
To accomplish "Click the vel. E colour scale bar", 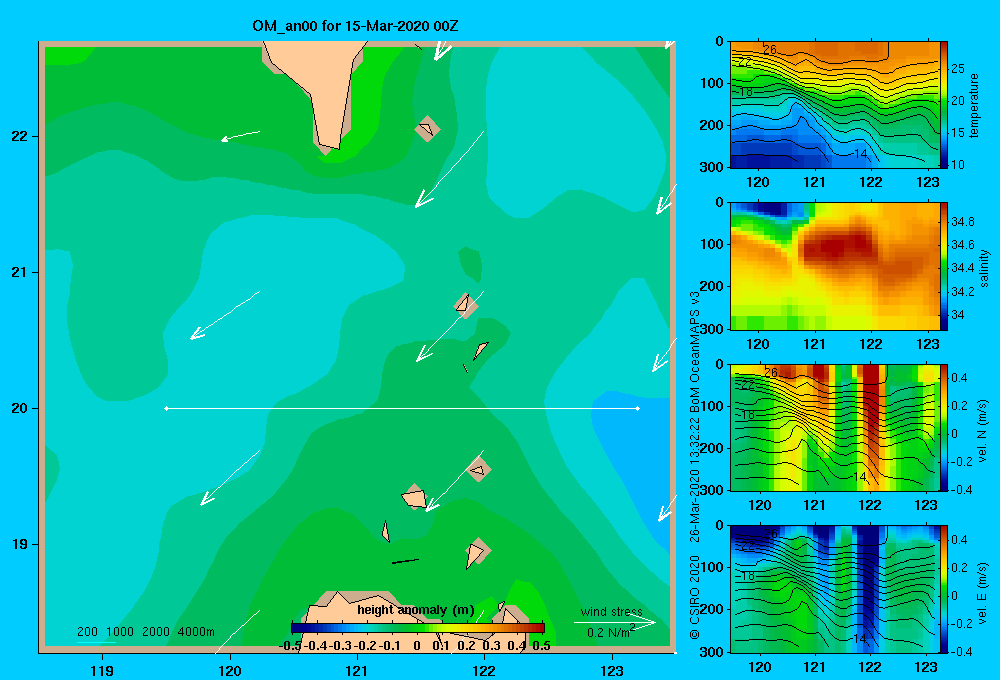I will point(944,589).
